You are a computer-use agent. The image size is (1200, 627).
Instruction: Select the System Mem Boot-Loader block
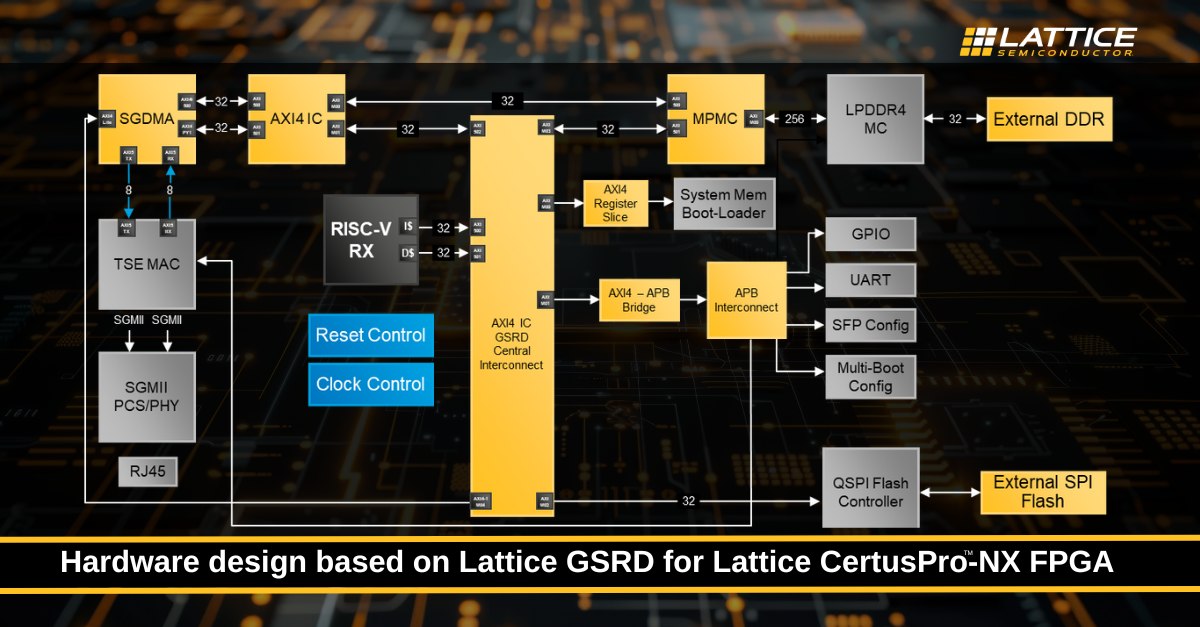coord(724,204)
